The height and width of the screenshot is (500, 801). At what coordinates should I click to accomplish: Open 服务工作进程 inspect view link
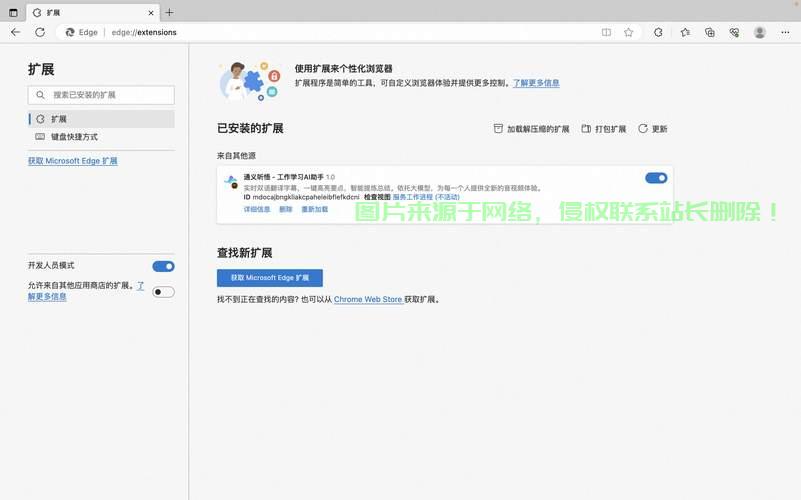(426, 197)
